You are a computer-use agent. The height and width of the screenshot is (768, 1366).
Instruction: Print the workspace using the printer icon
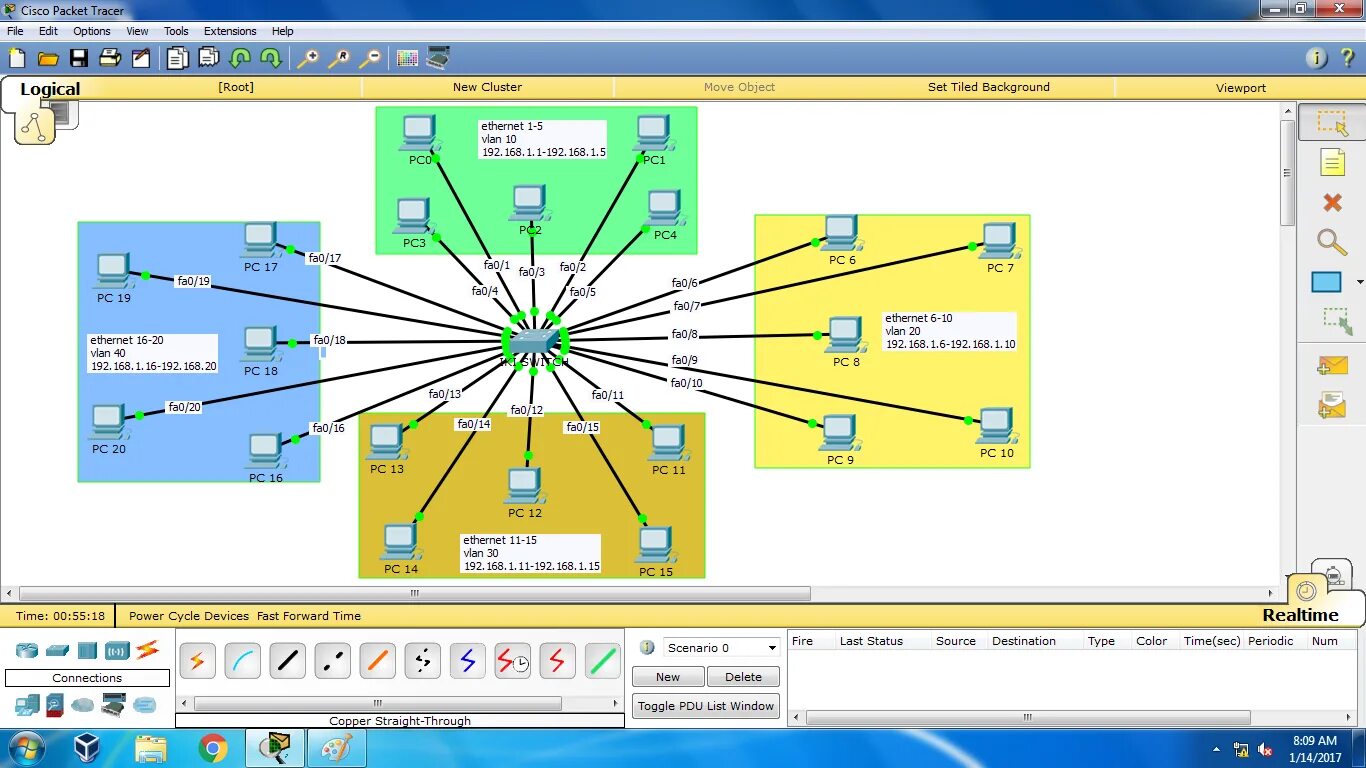110,58
